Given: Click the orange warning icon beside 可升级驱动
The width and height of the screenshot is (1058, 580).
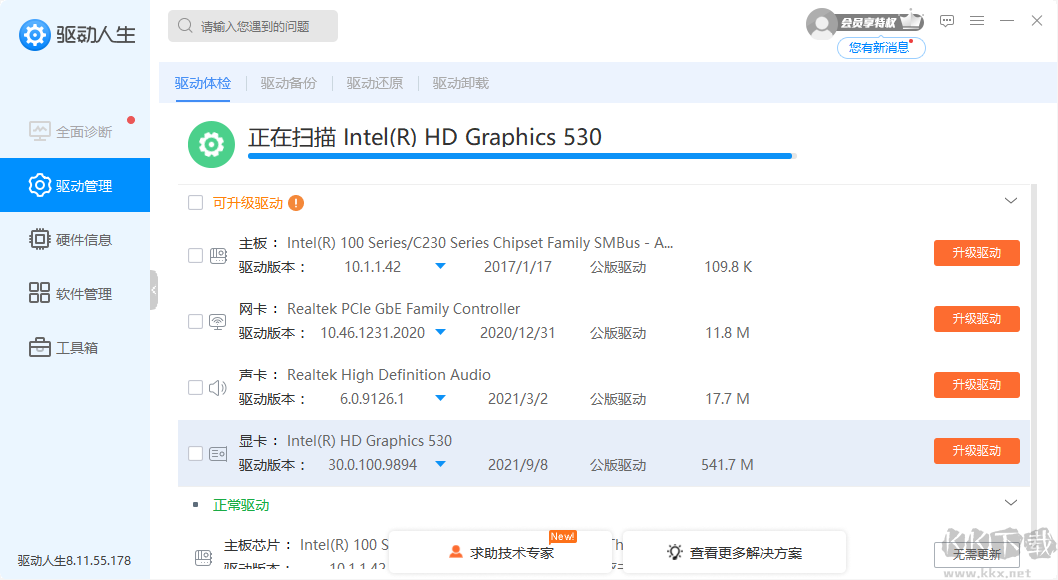Looking at the screenshot, I should pos(296,203).
